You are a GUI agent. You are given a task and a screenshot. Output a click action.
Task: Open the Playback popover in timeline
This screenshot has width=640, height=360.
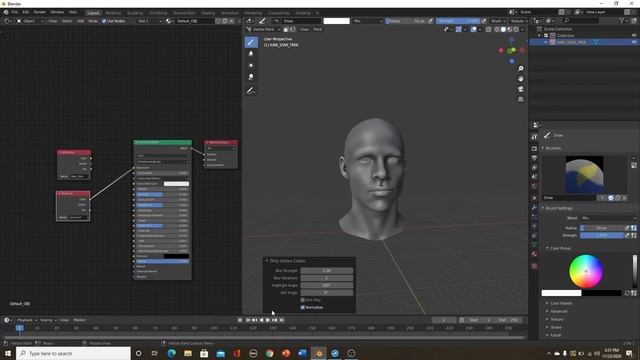(x=27, y=320)
